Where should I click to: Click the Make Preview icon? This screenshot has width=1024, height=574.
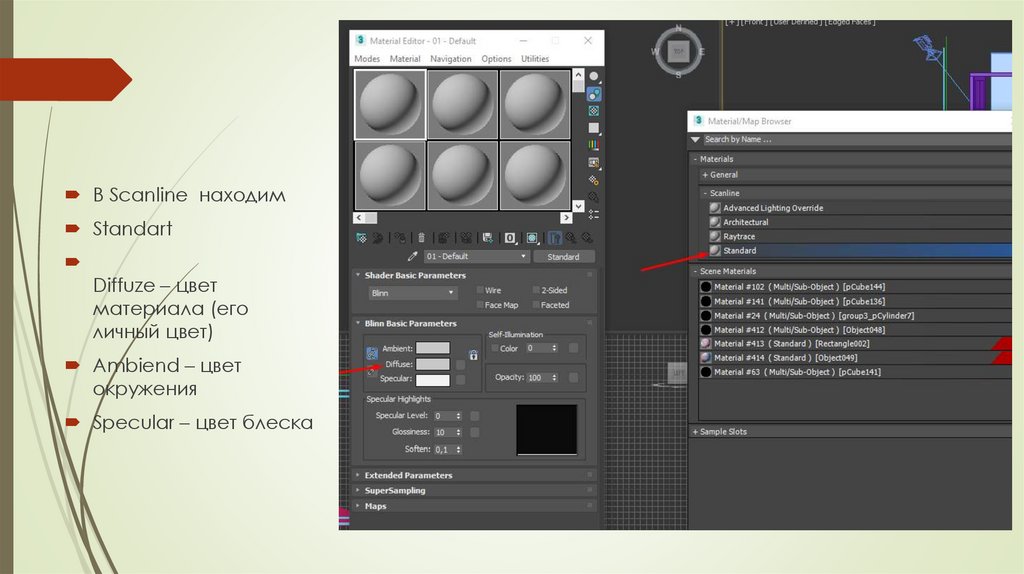594,163
